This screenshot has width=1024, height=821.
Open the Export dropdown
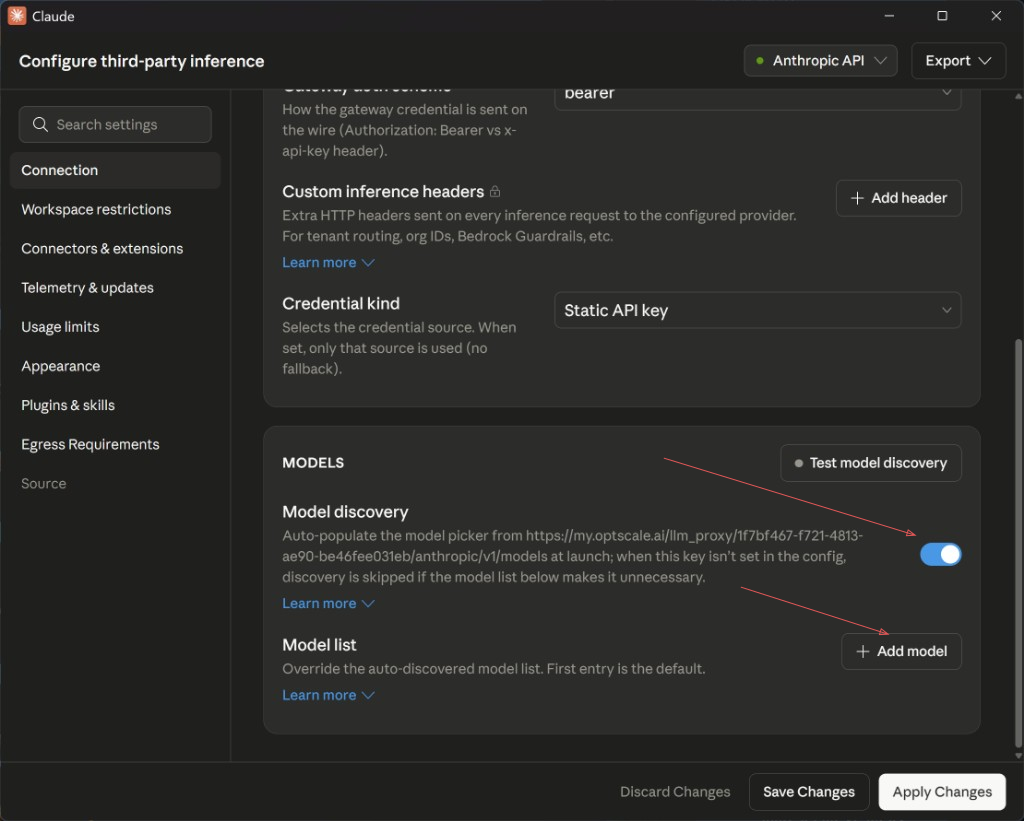(958, 61)
